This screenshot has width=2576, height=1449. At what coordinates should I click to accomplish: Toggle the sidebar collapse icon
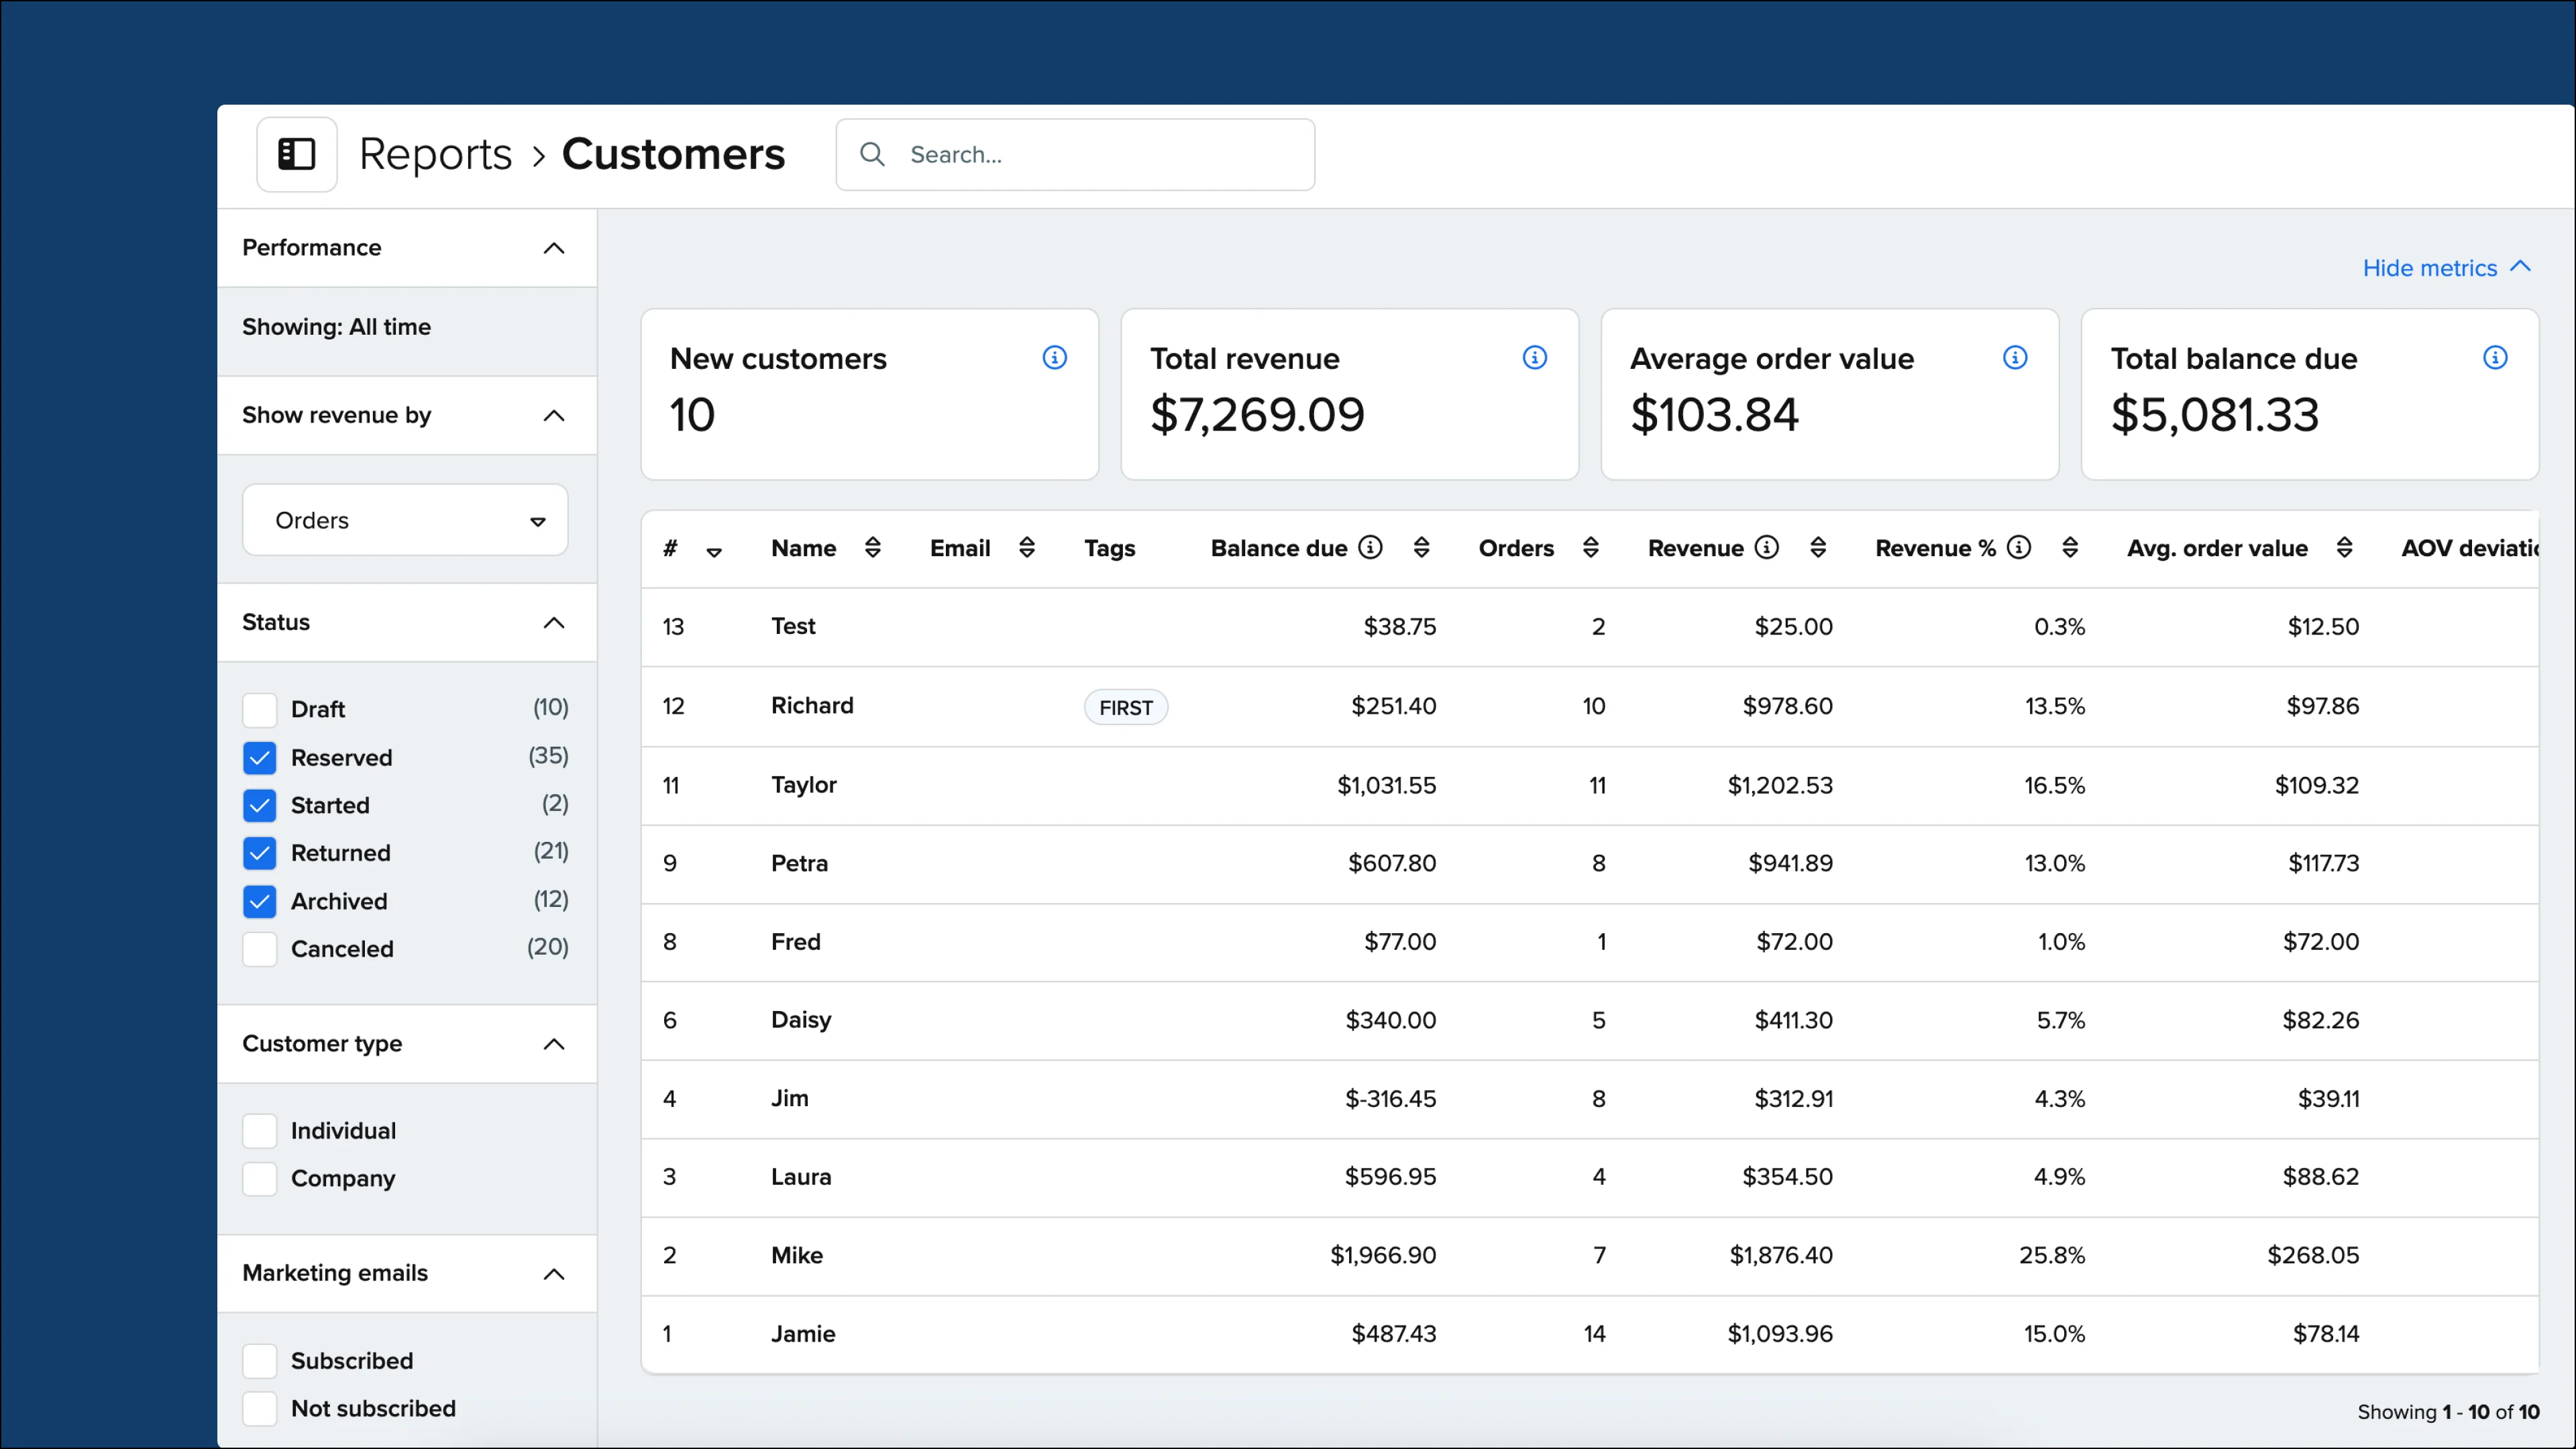click(296, 154)
